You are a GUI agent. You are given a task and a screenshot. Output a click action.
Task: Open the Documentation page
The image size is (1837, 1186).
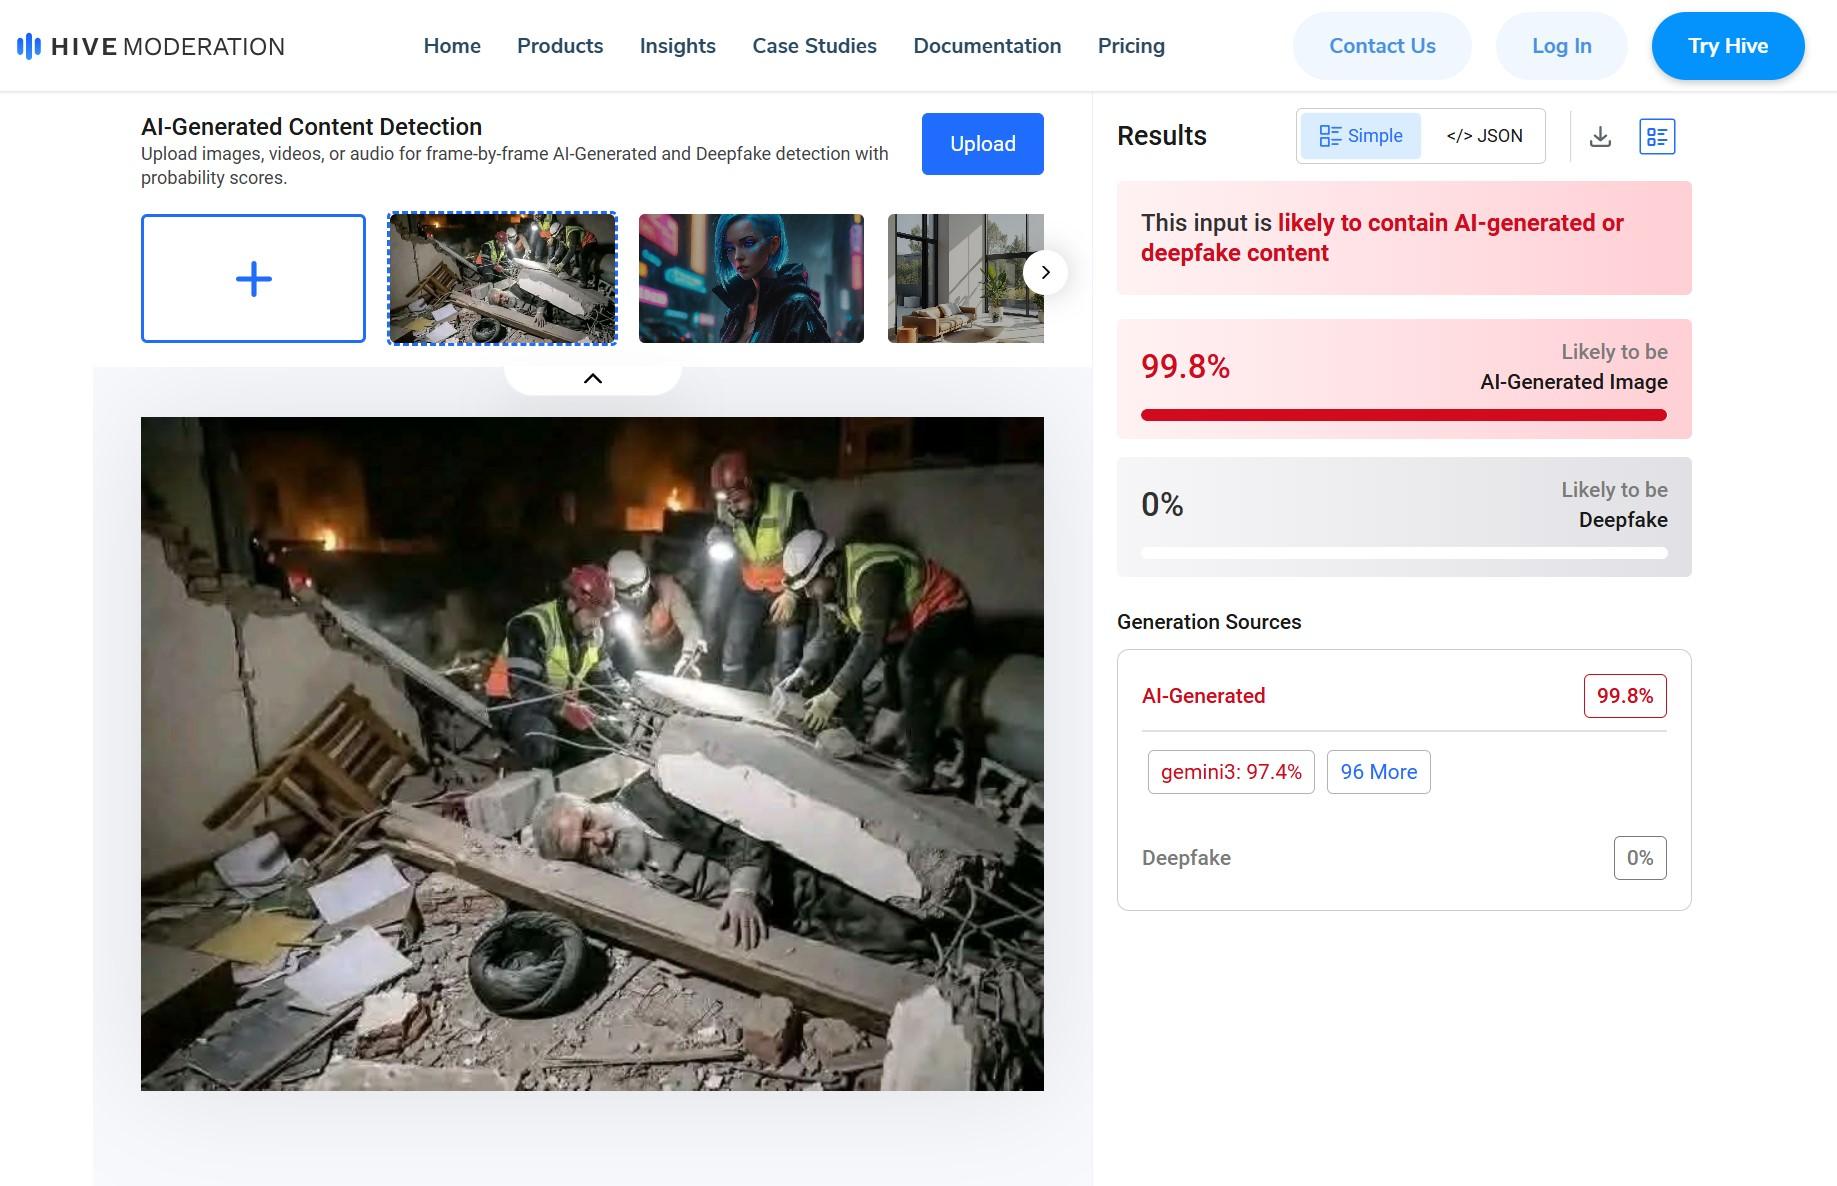[987, 46]
